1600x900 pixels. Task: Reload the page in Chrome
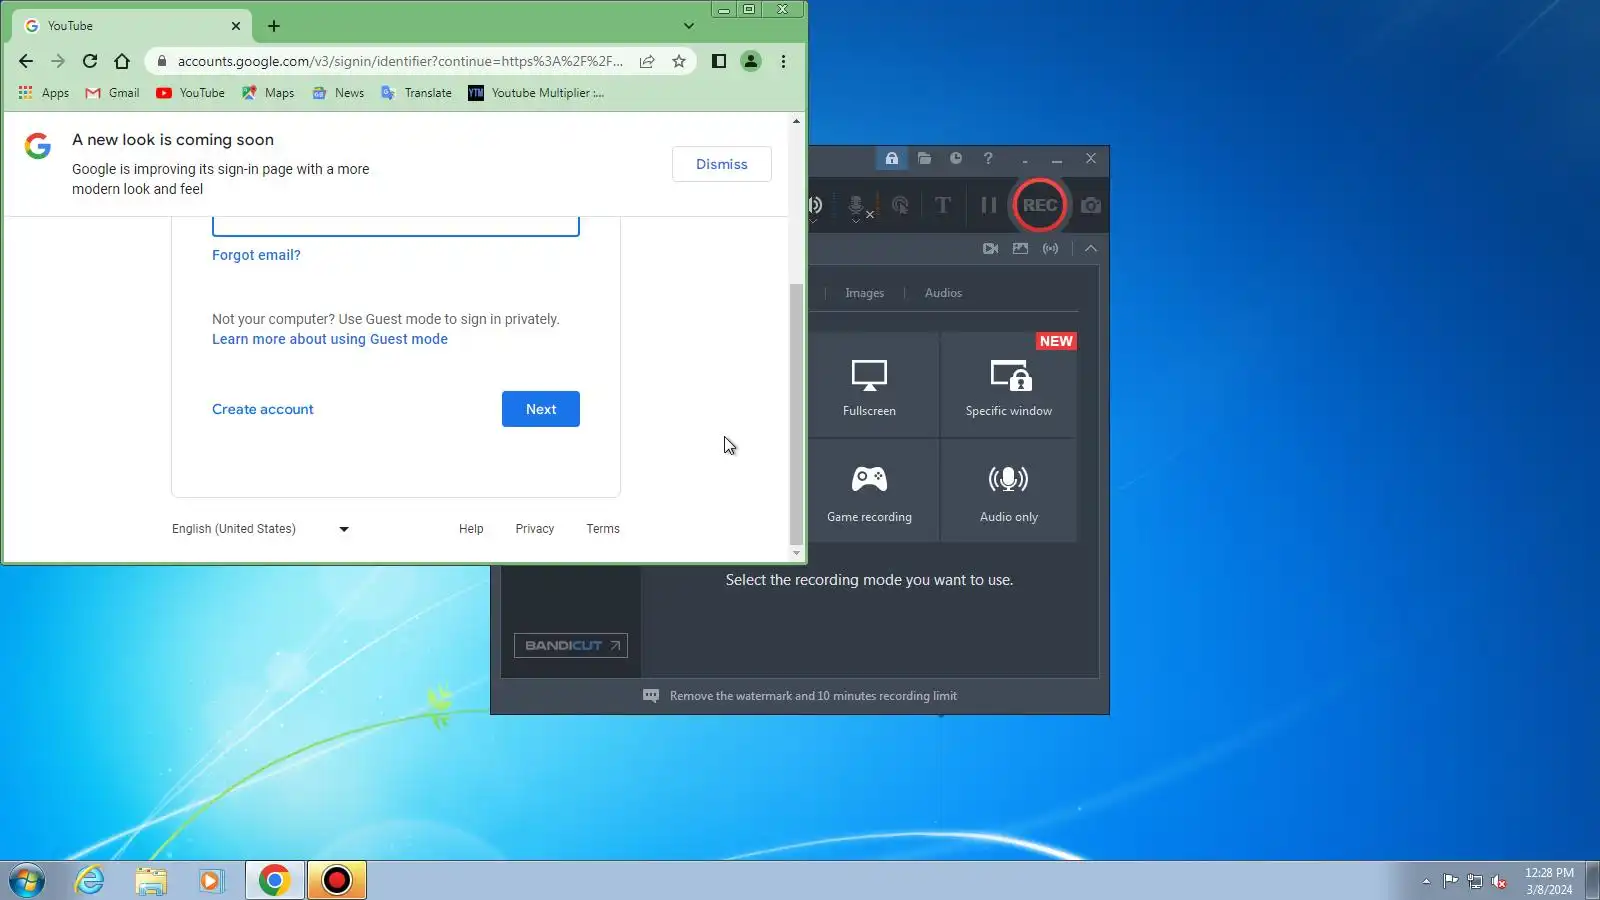click(x=90, y=61)
